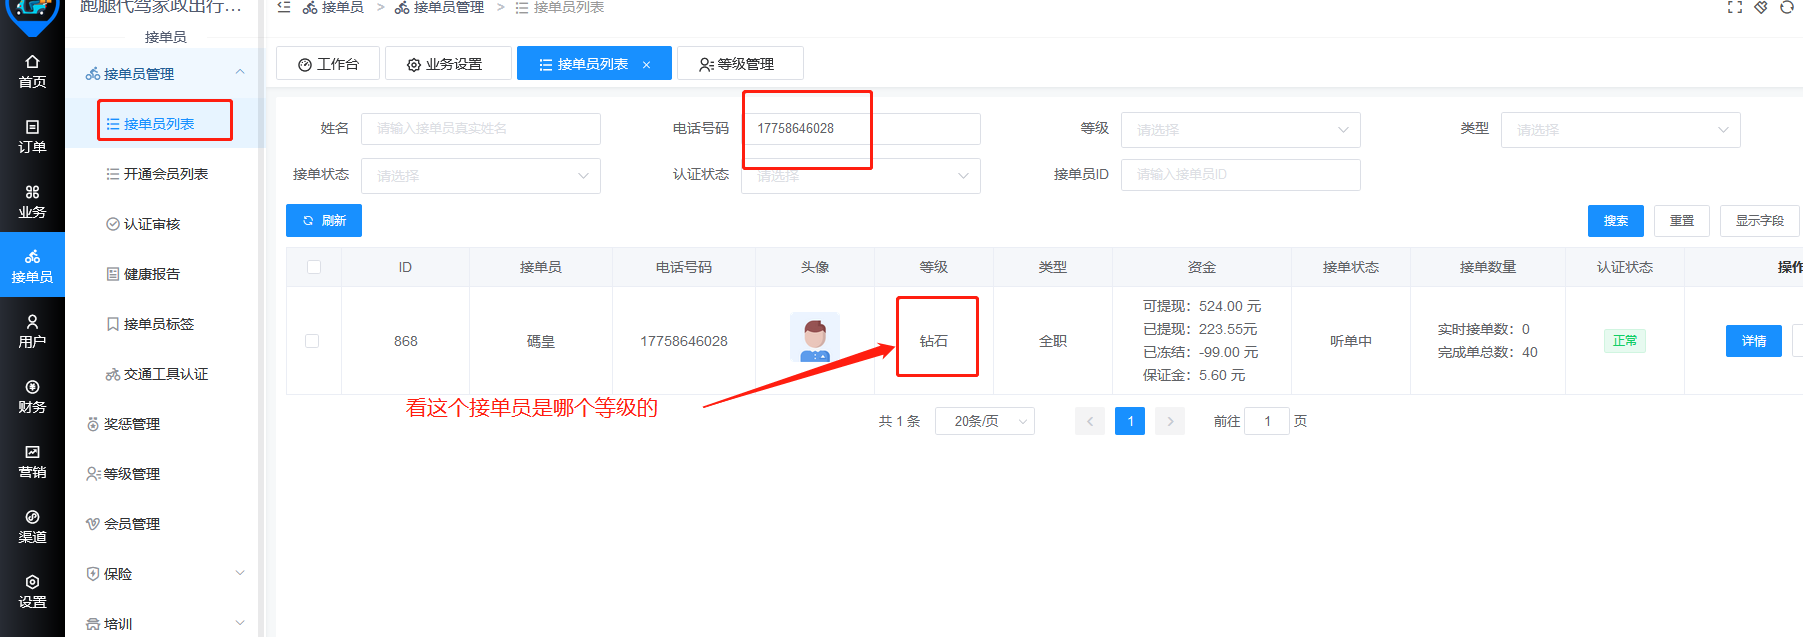Open the 设置 settings section
Screen dimensions: 1803x637
(x=32, y=591)
